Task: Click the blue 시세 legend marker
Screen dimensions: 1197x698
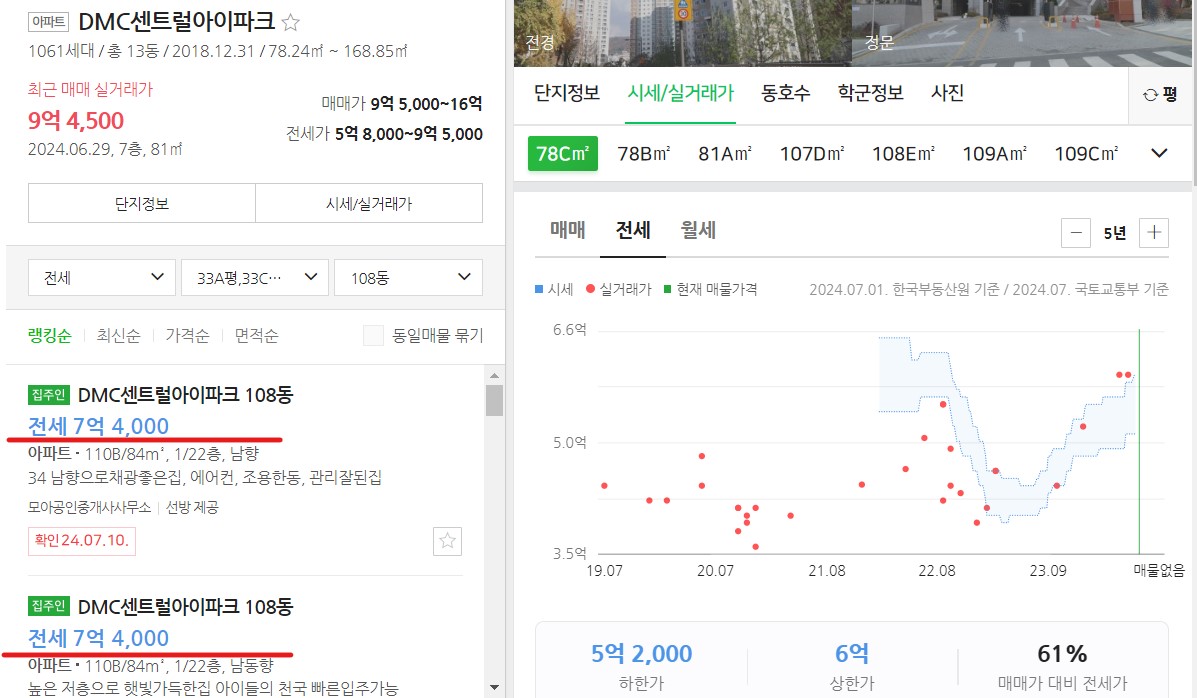Action: [539, 289]
